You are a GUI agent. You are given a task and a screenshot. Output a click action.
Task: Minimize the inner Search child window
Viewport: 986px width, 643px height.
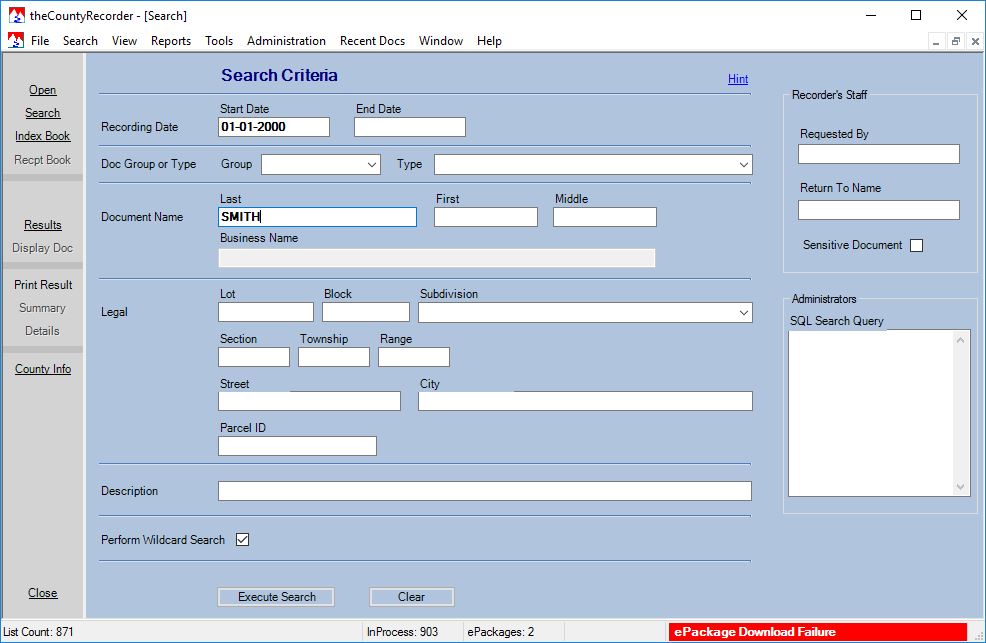pyautogui.click(x=937, y=41)
